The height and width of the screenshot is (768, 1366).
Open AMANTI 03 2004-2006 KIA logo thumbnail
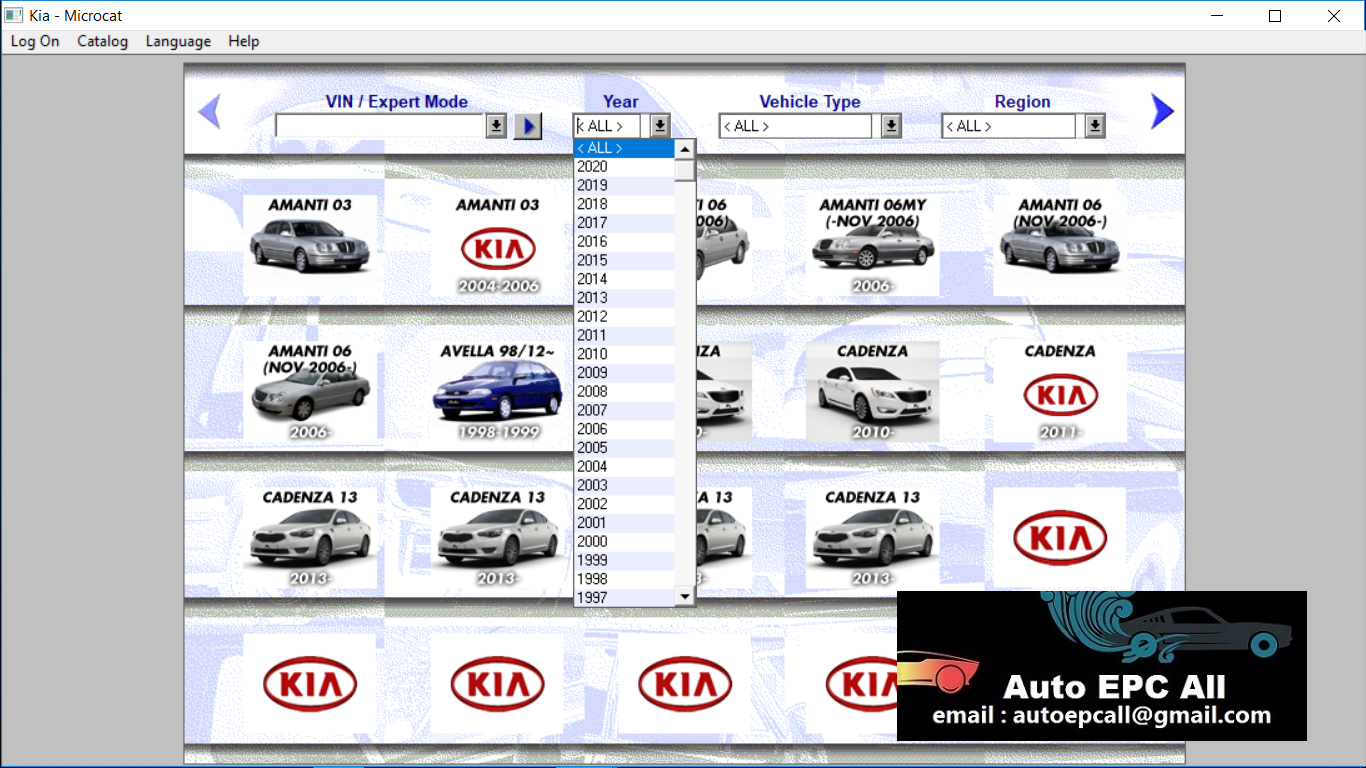click(498, 245)
